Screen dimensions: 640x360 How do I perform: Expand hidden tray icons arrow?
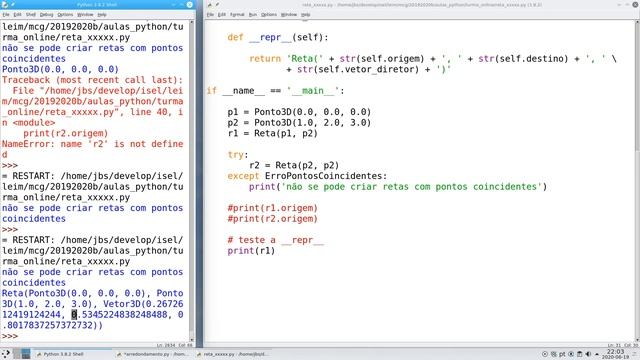click(597, 354)
